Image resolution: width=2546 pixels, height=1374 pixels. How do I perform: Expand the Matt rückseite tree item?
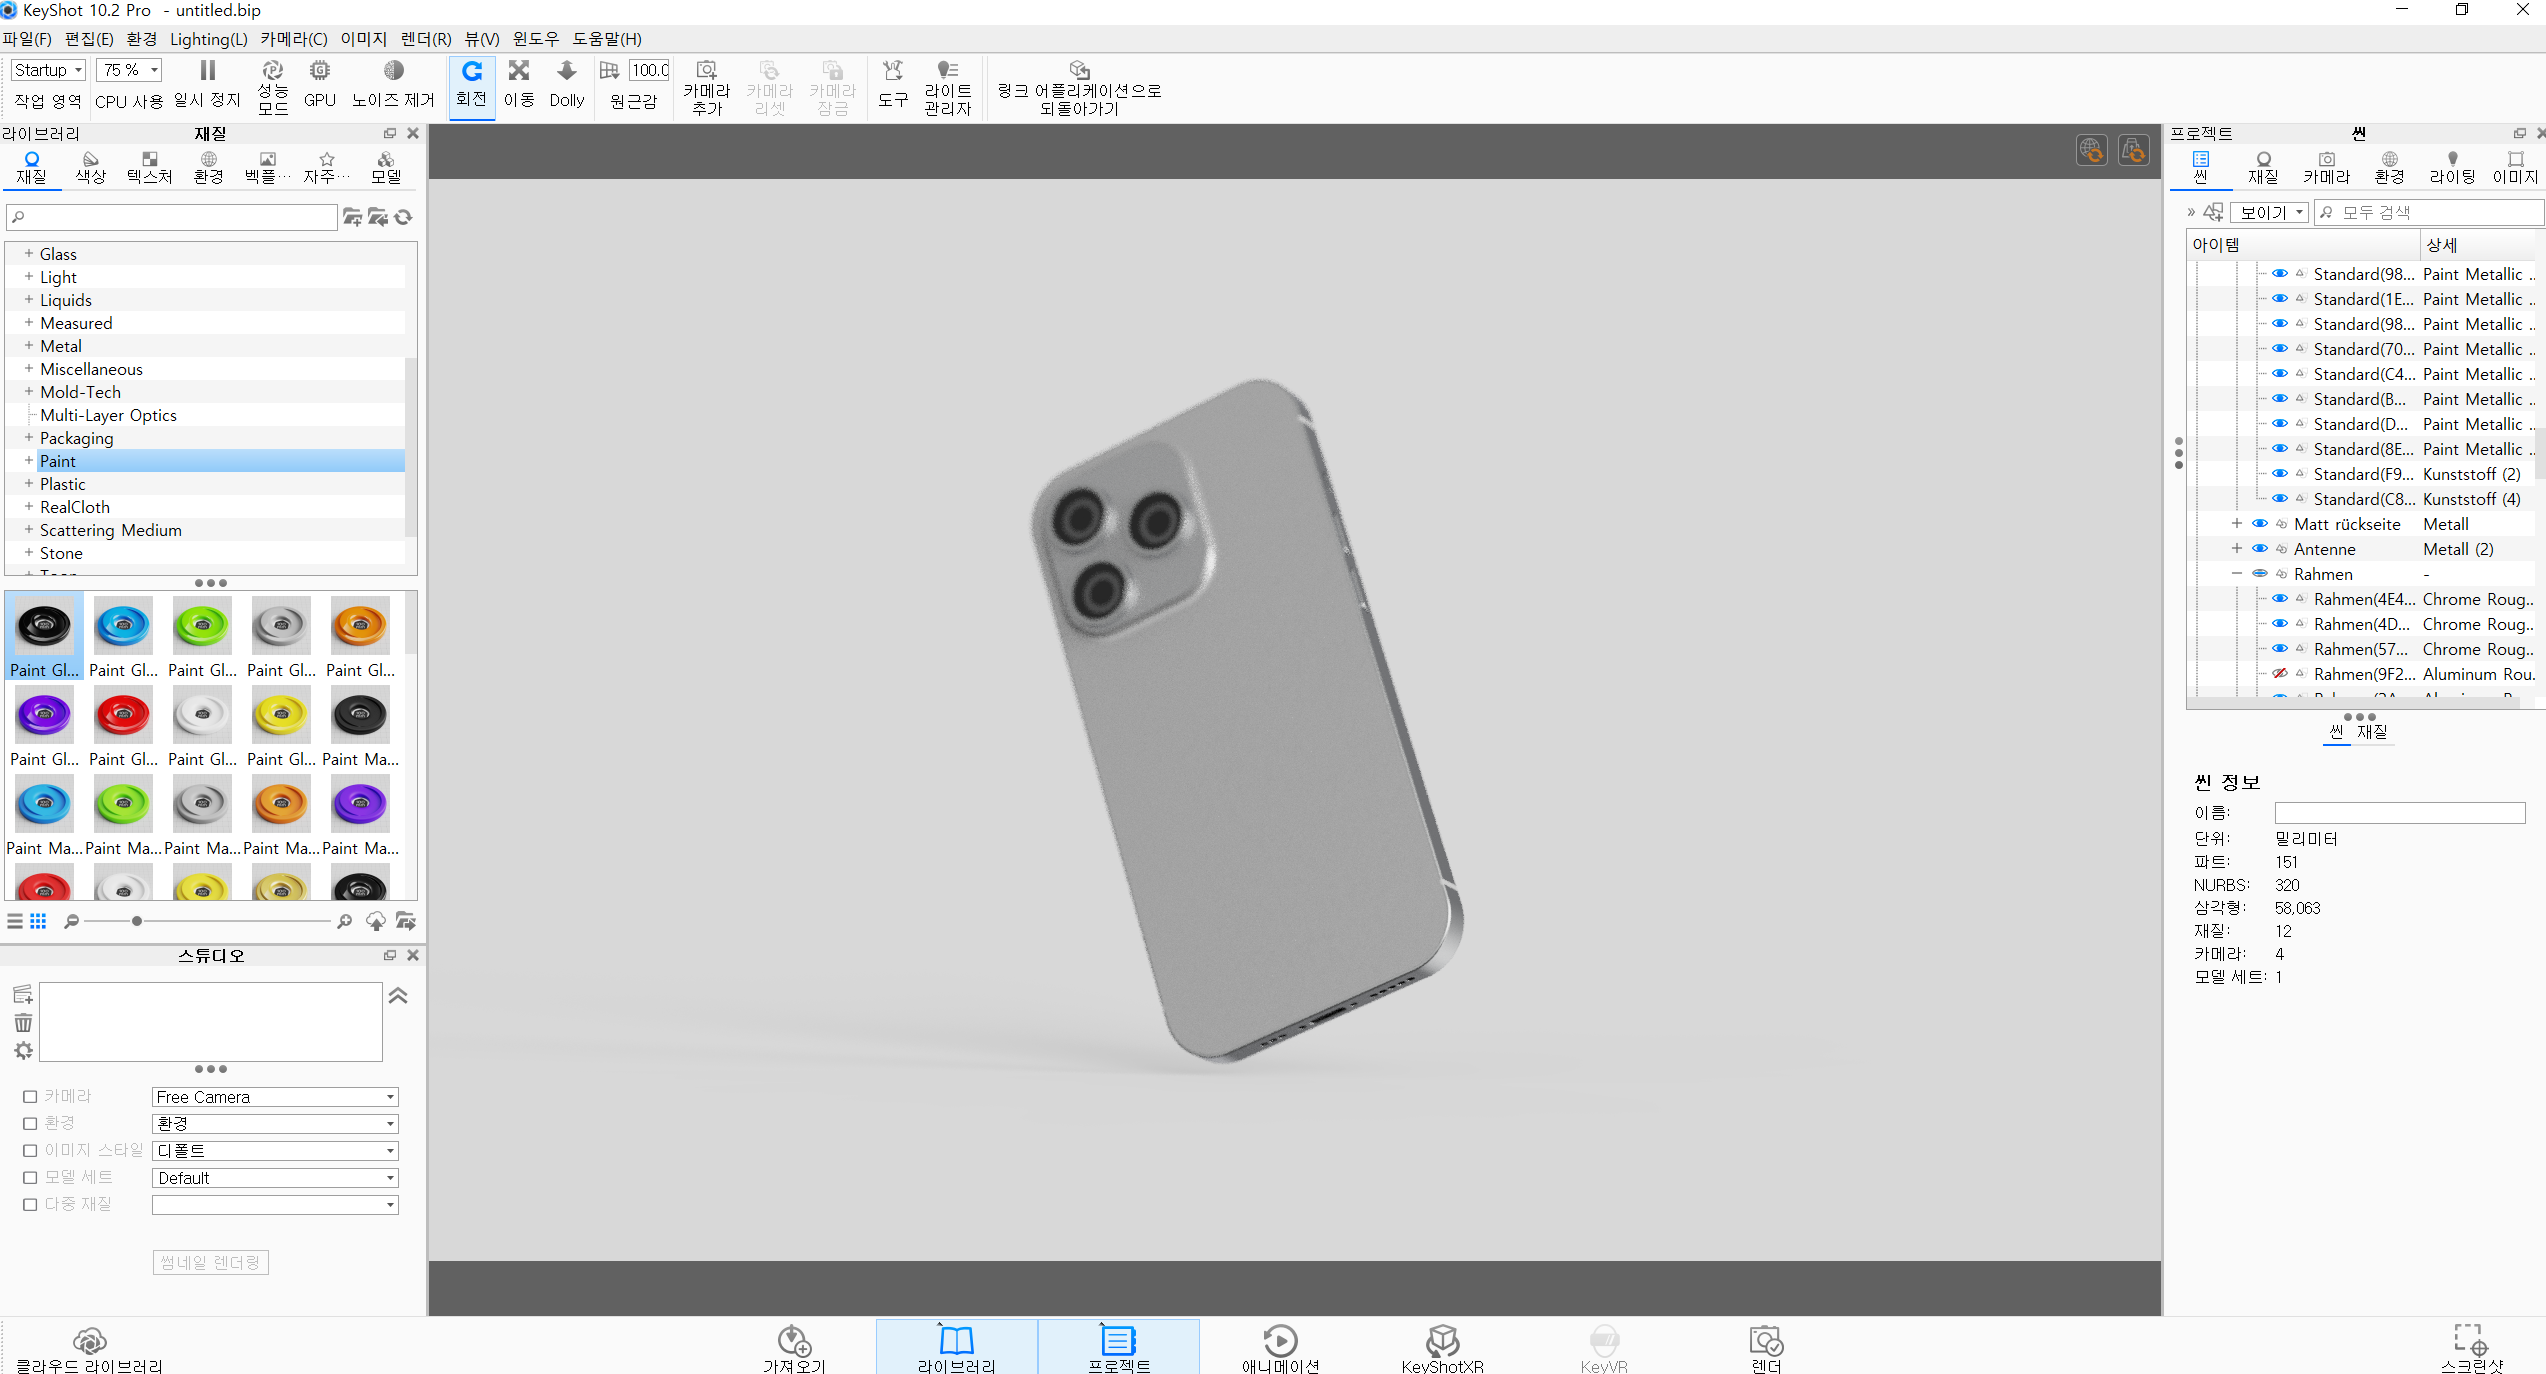2237,524
